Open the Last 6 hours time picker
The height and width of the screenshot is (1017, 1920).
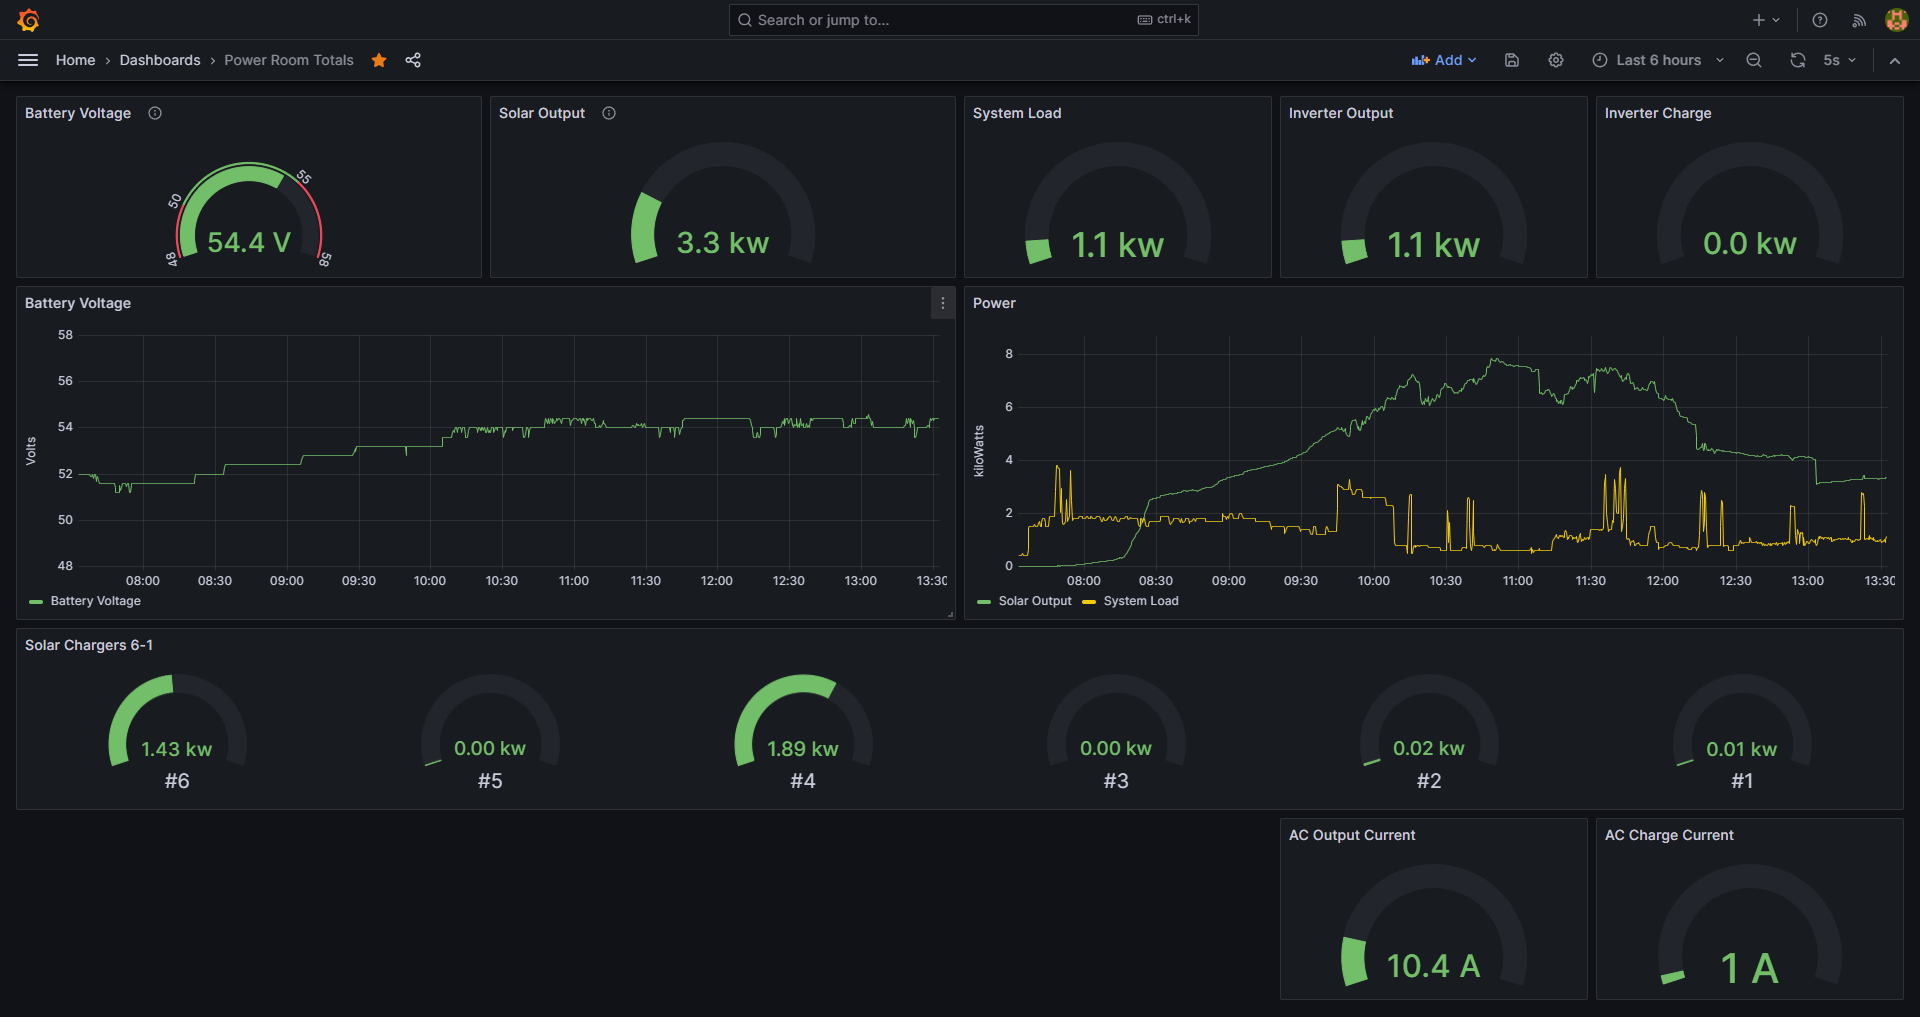(x=1658, y=60)
